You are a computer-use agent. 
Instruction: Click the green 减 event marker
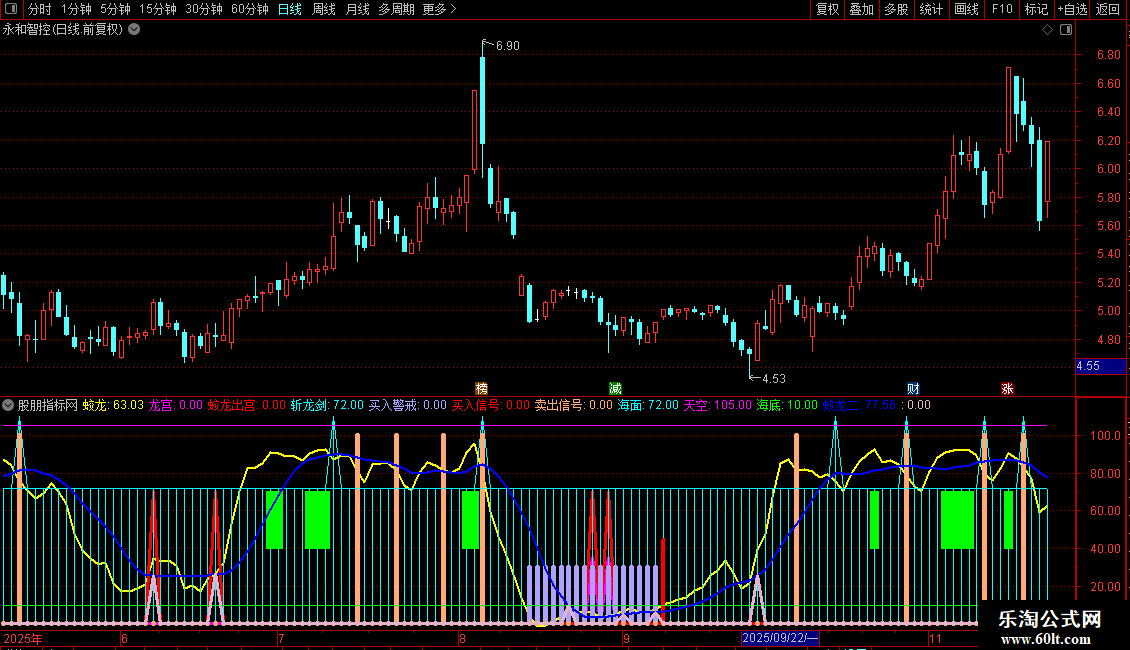point(615,388)
